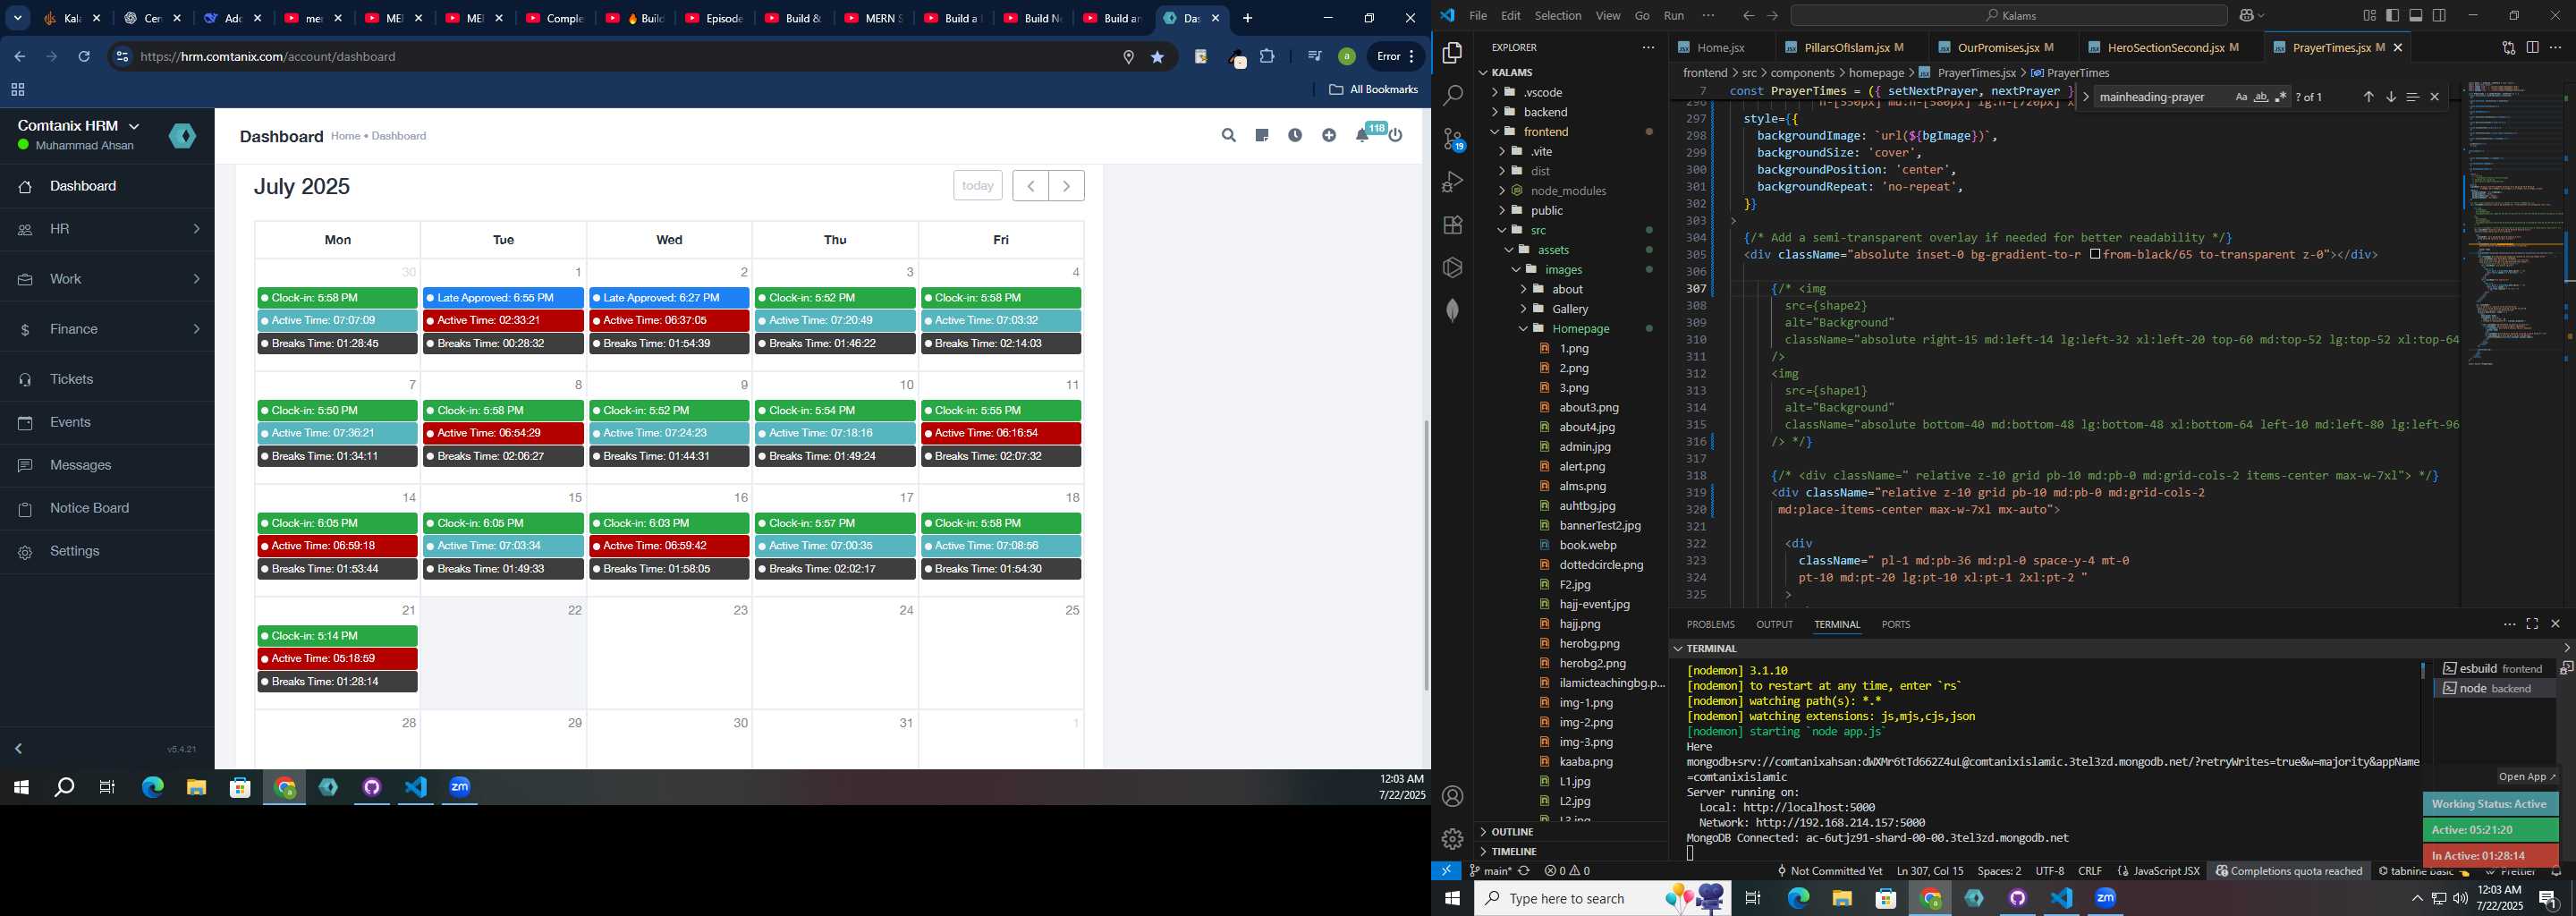2576x916 pixels.
Task: Reload the Chrome page
Action: pos(84,57)
